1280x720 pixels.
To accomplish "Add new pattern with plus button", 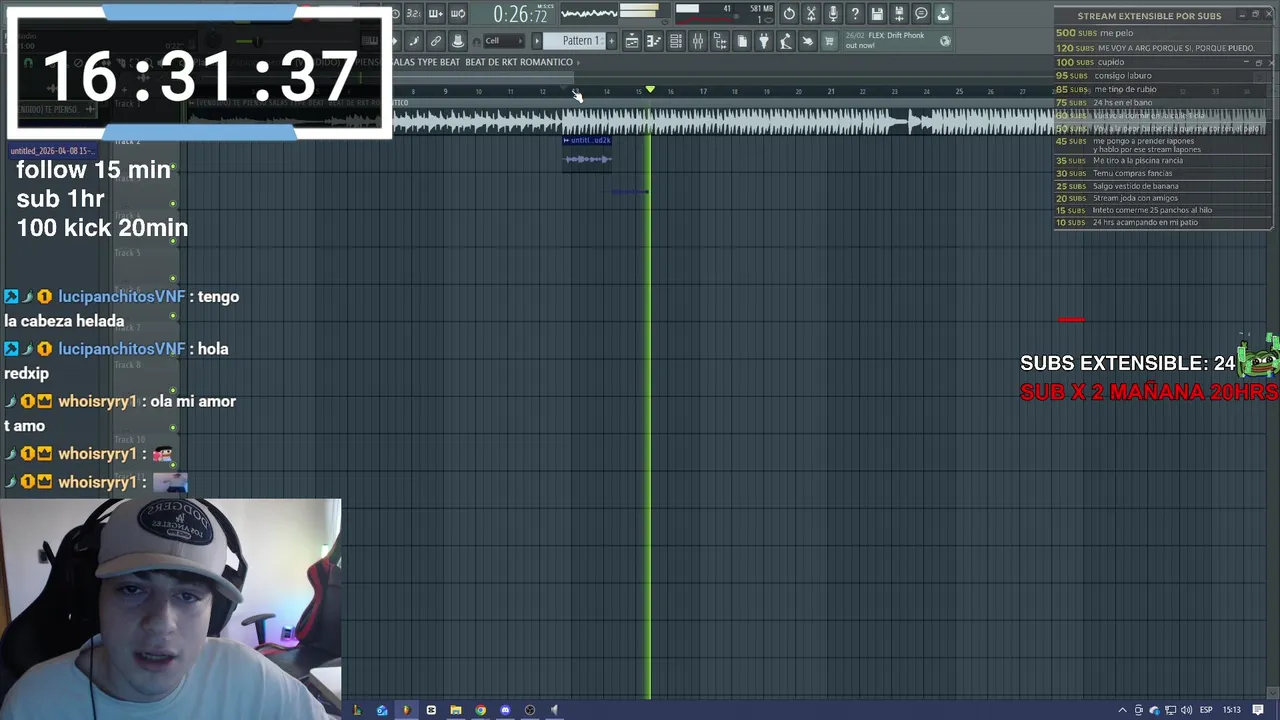I will (611, 41).
